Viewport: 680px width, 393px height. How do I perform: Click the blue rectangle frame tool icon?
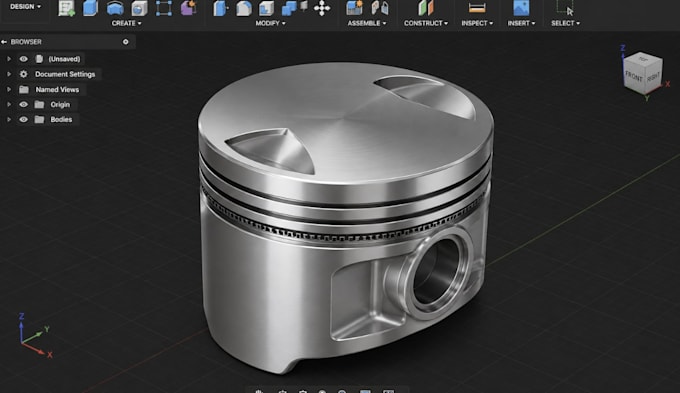click(x=163, y=8)
